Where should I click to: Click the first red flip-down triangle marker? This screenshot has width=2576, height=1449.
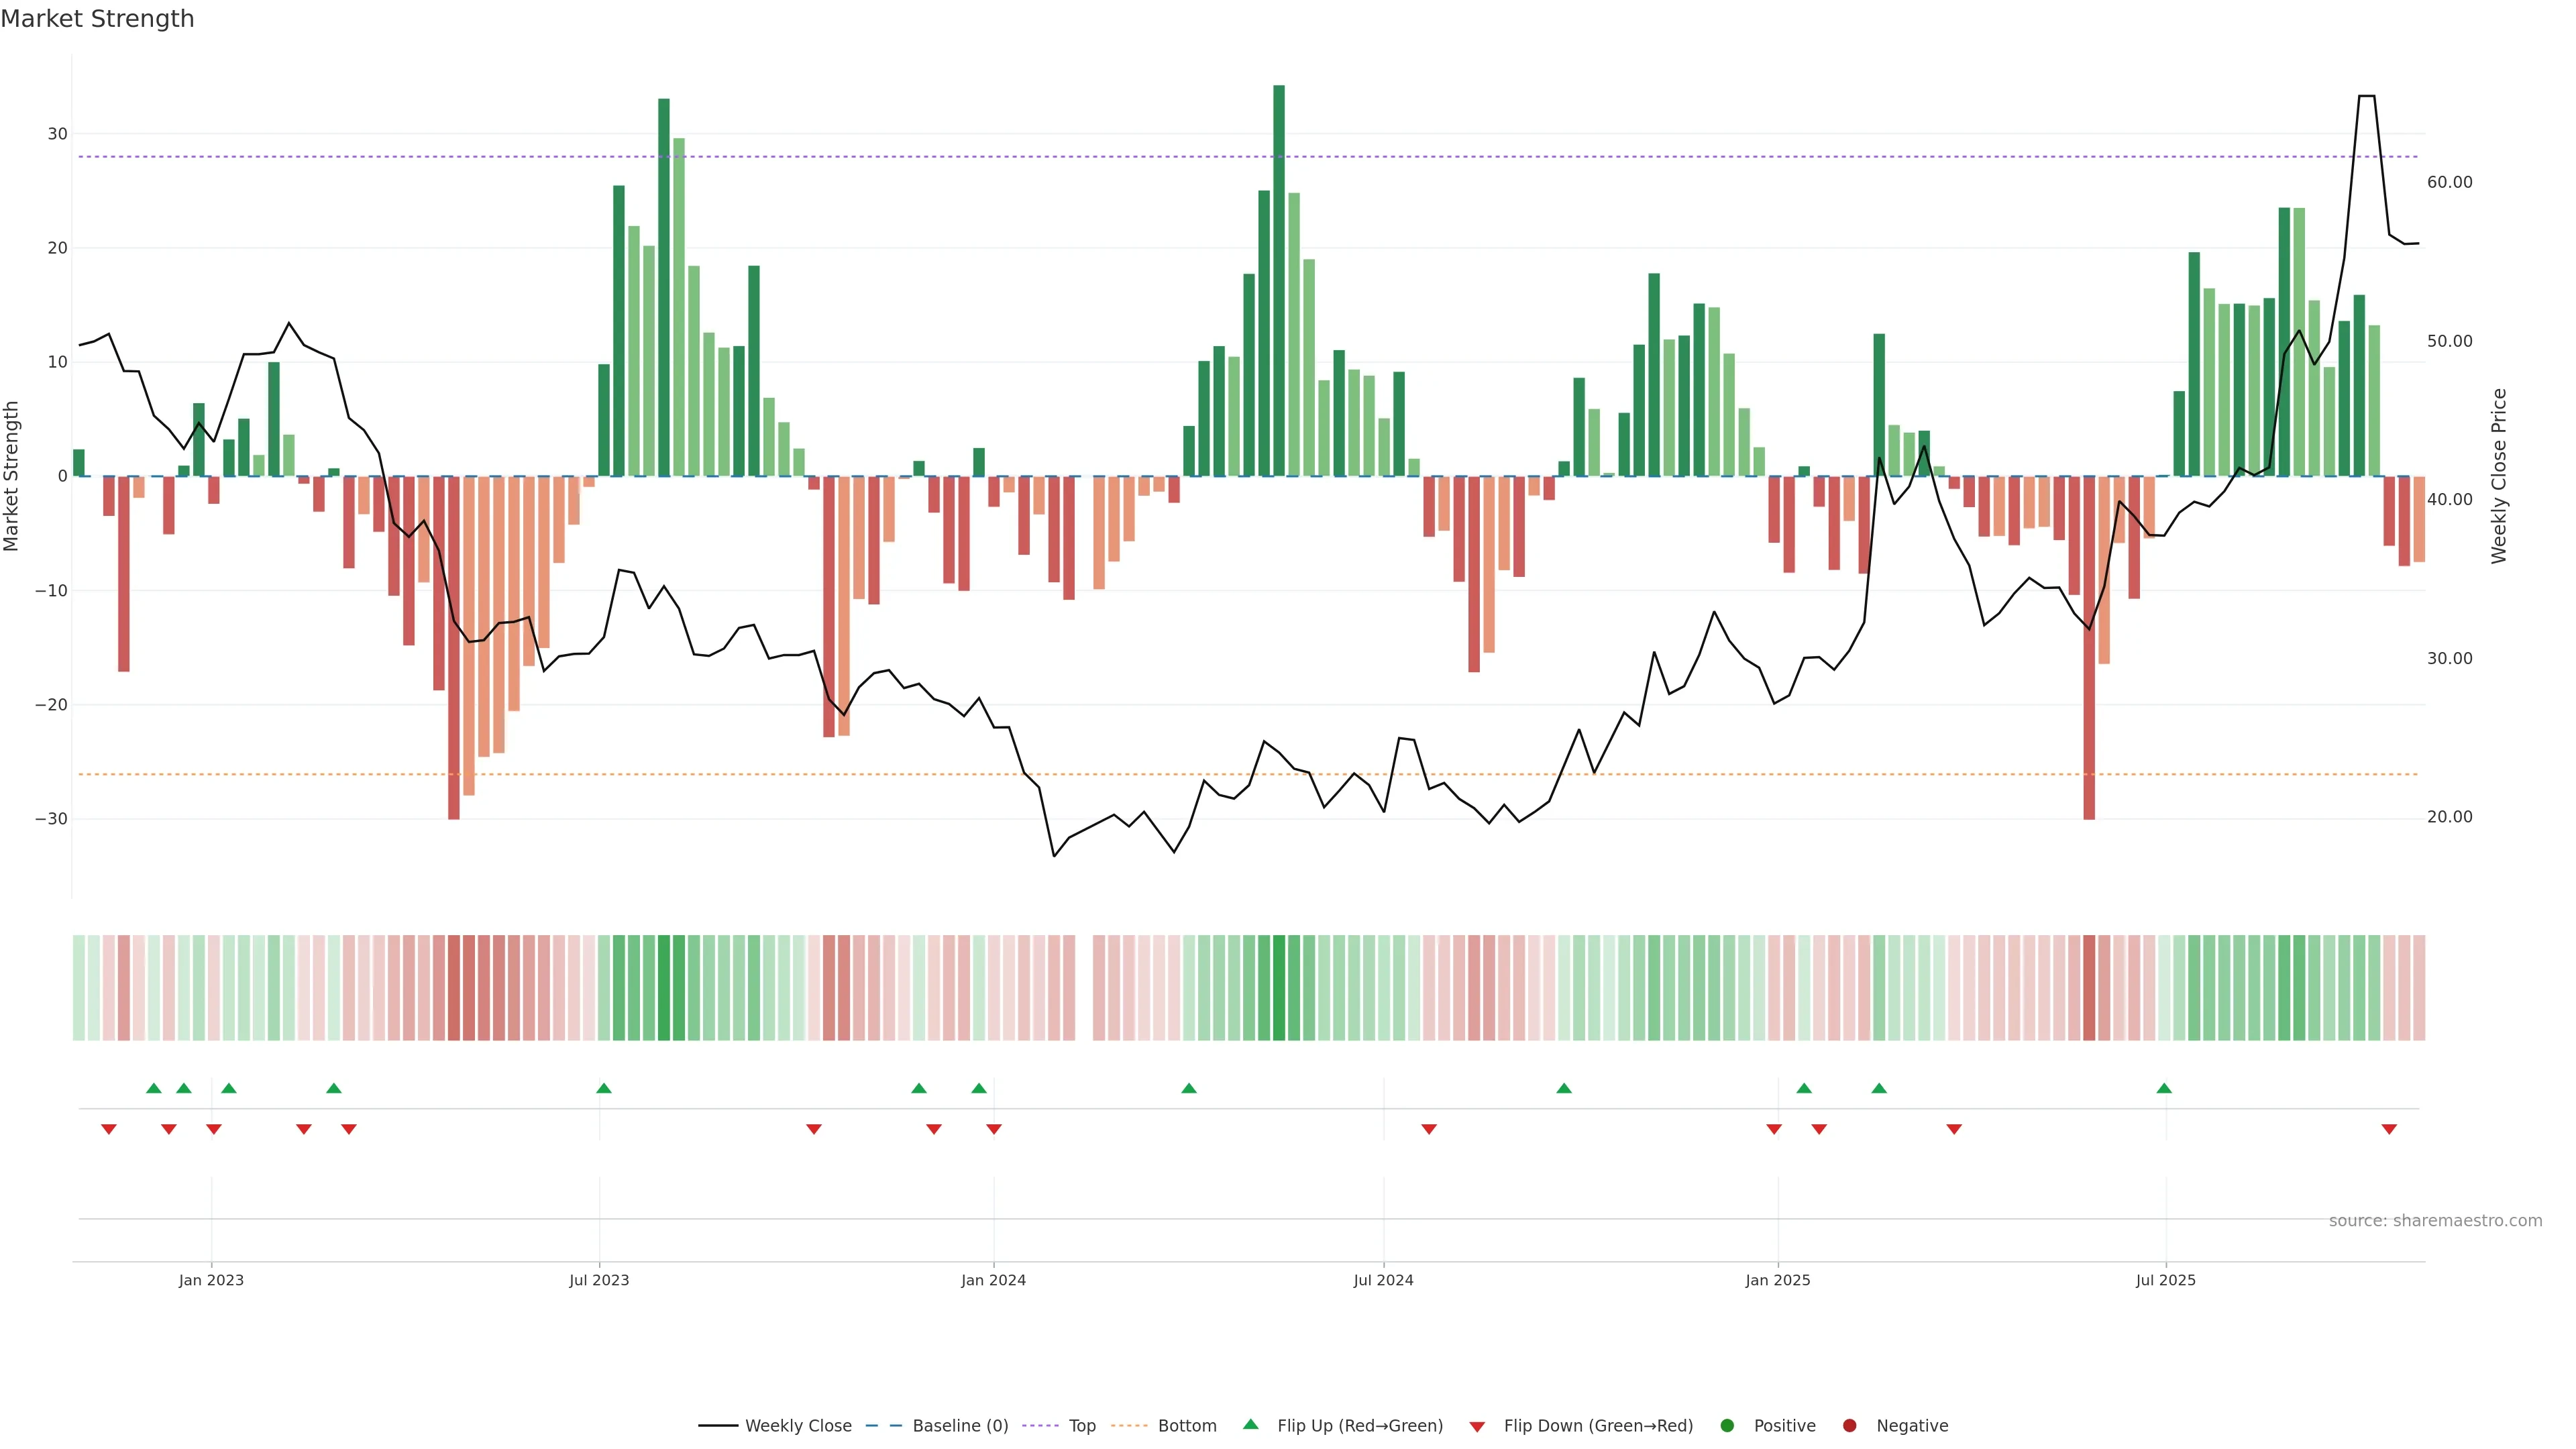click(x=109, y=1129)
